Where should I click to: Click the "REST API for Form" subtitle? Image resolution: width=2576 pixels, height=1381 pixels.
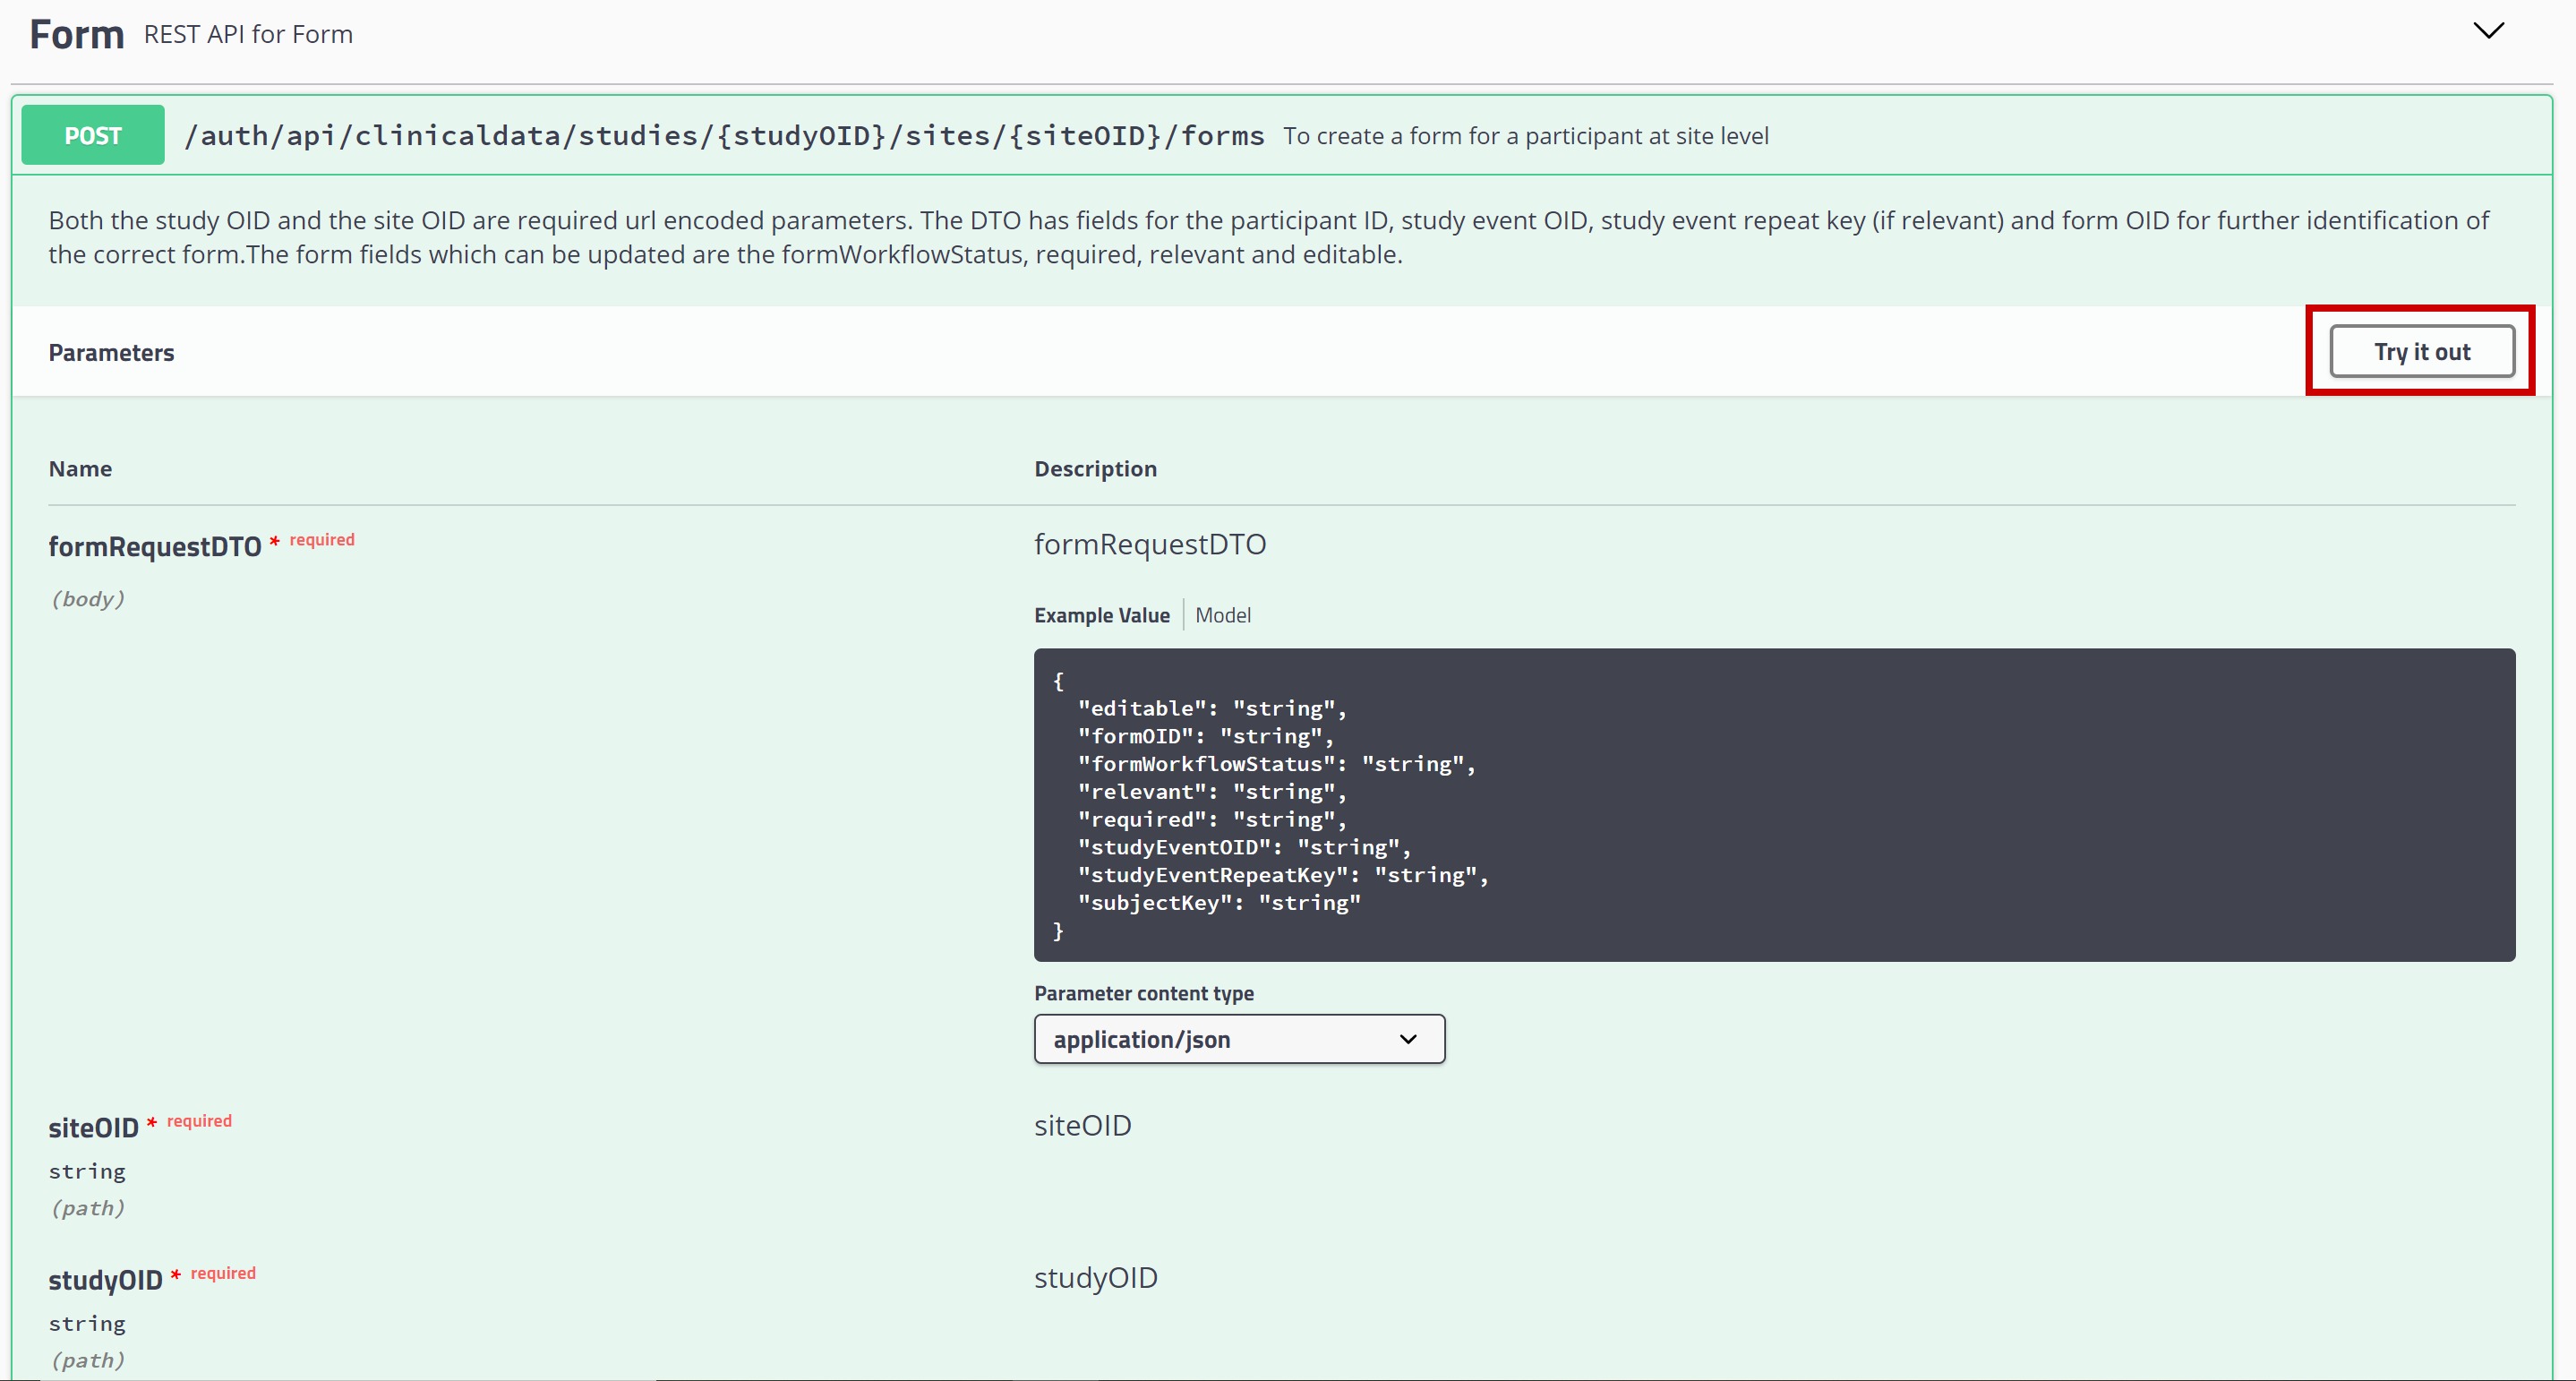248,35
